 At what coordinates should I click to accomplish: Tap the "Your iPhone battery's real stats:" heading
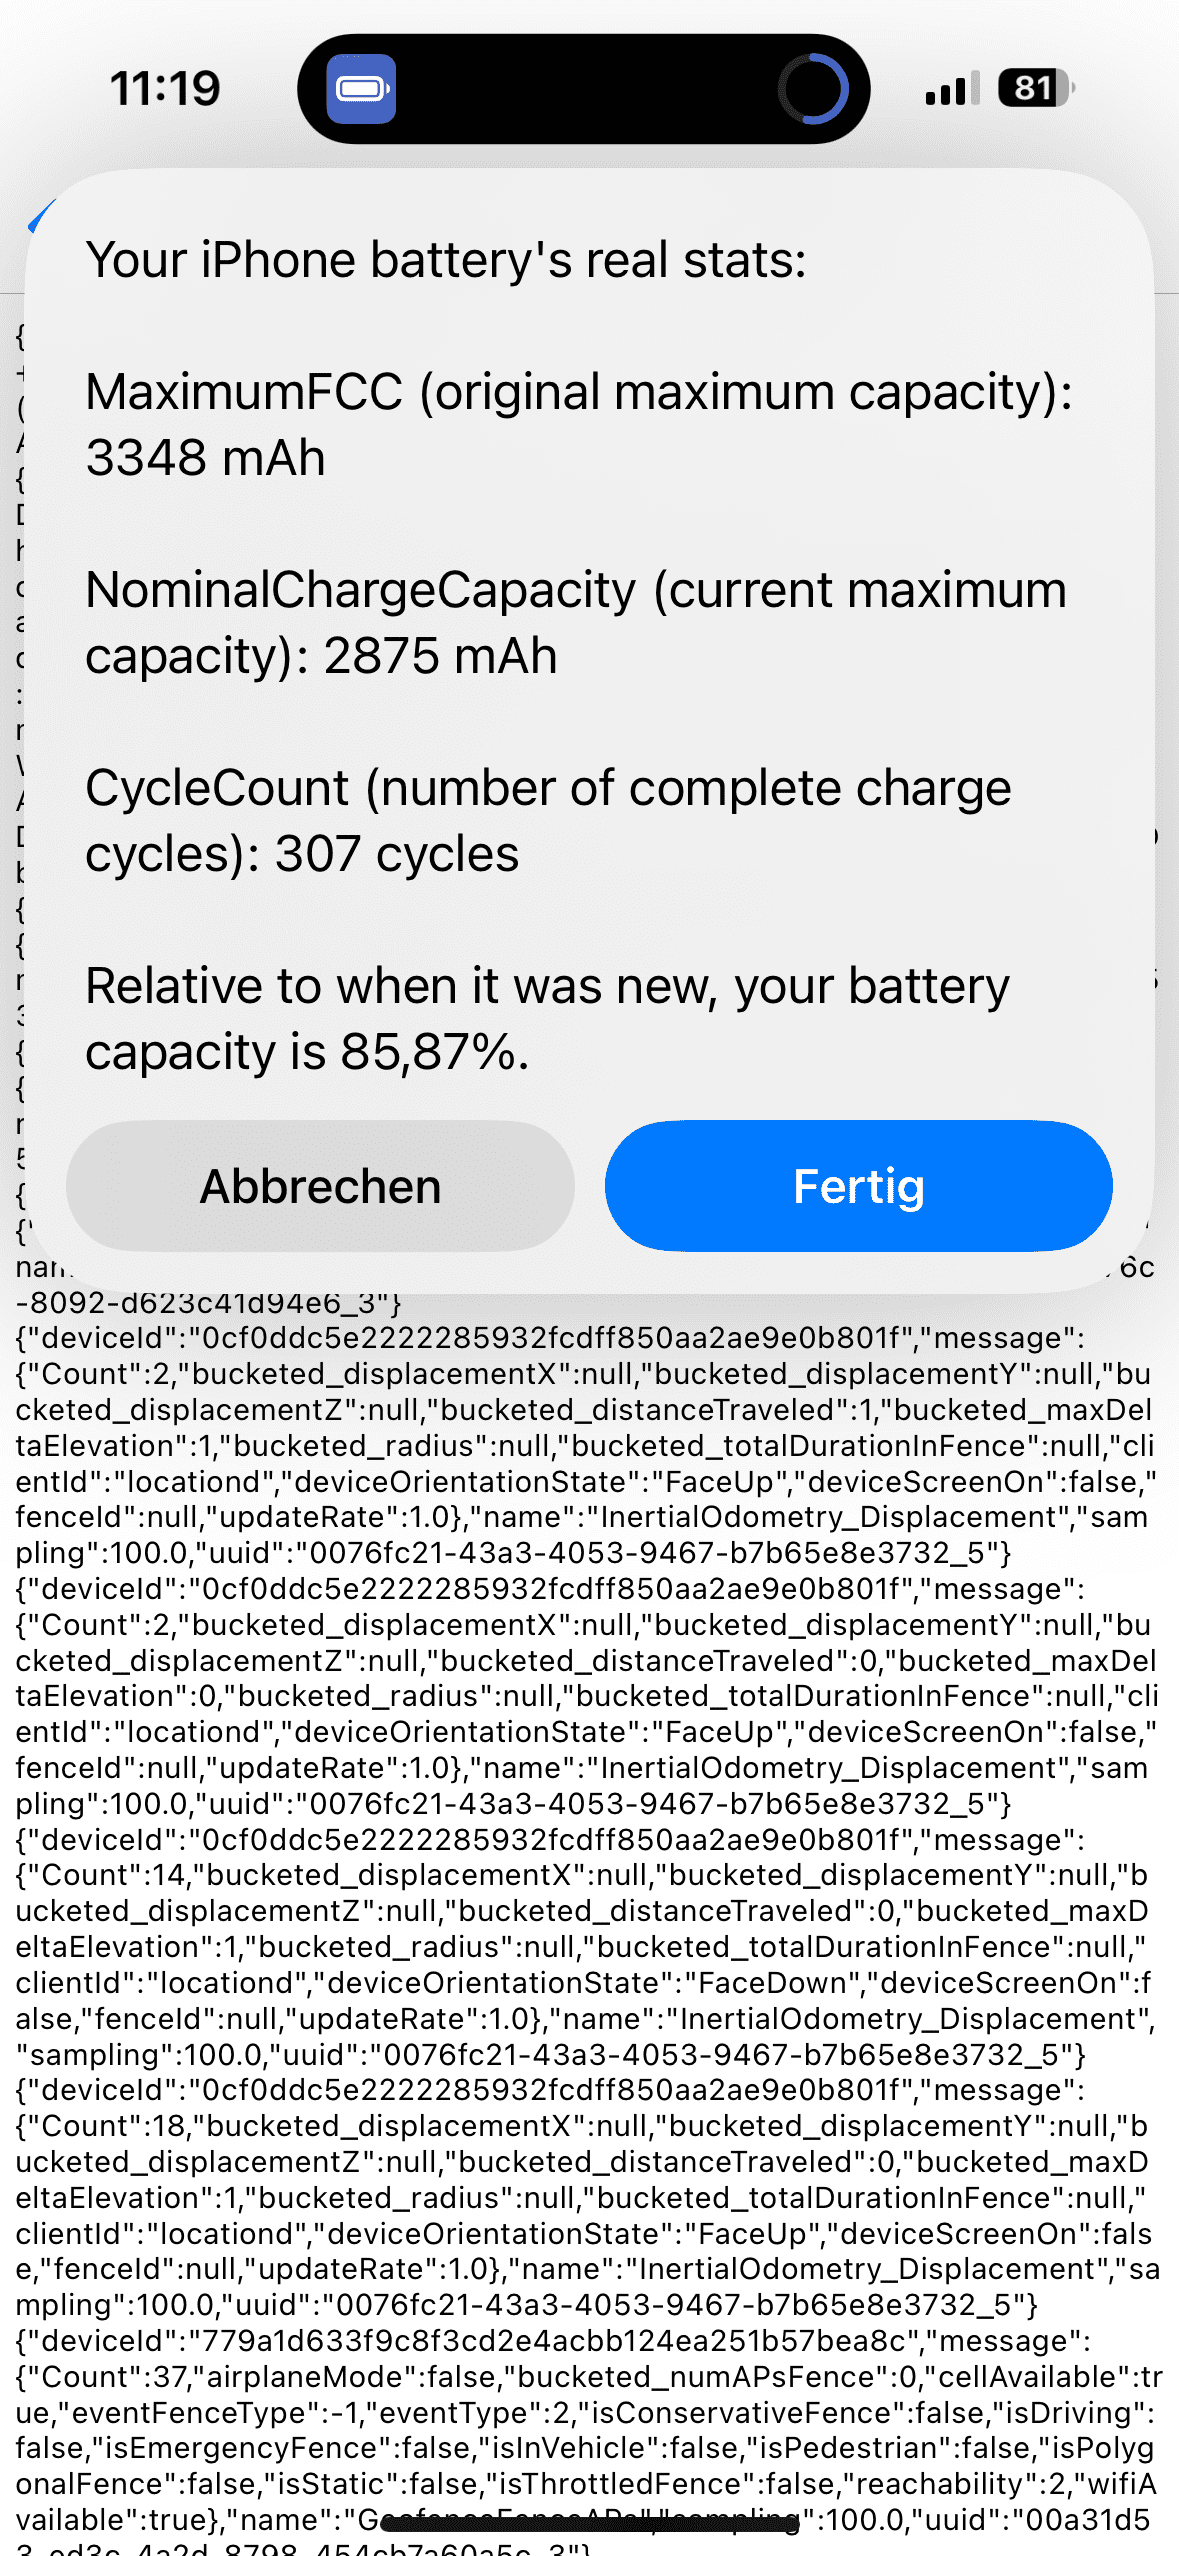tap(446, 260)
